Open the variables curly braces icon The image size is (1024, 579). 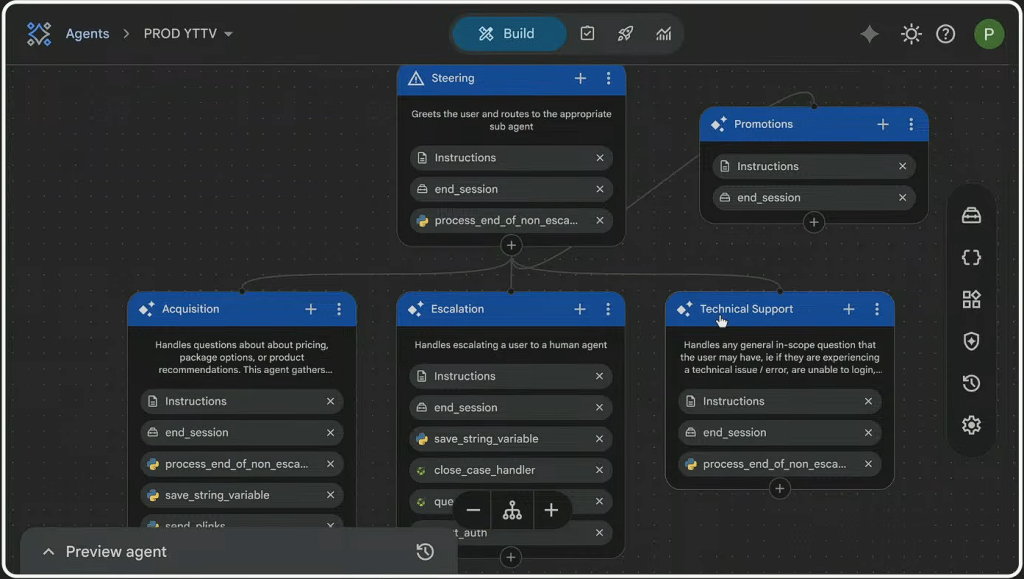970,258
